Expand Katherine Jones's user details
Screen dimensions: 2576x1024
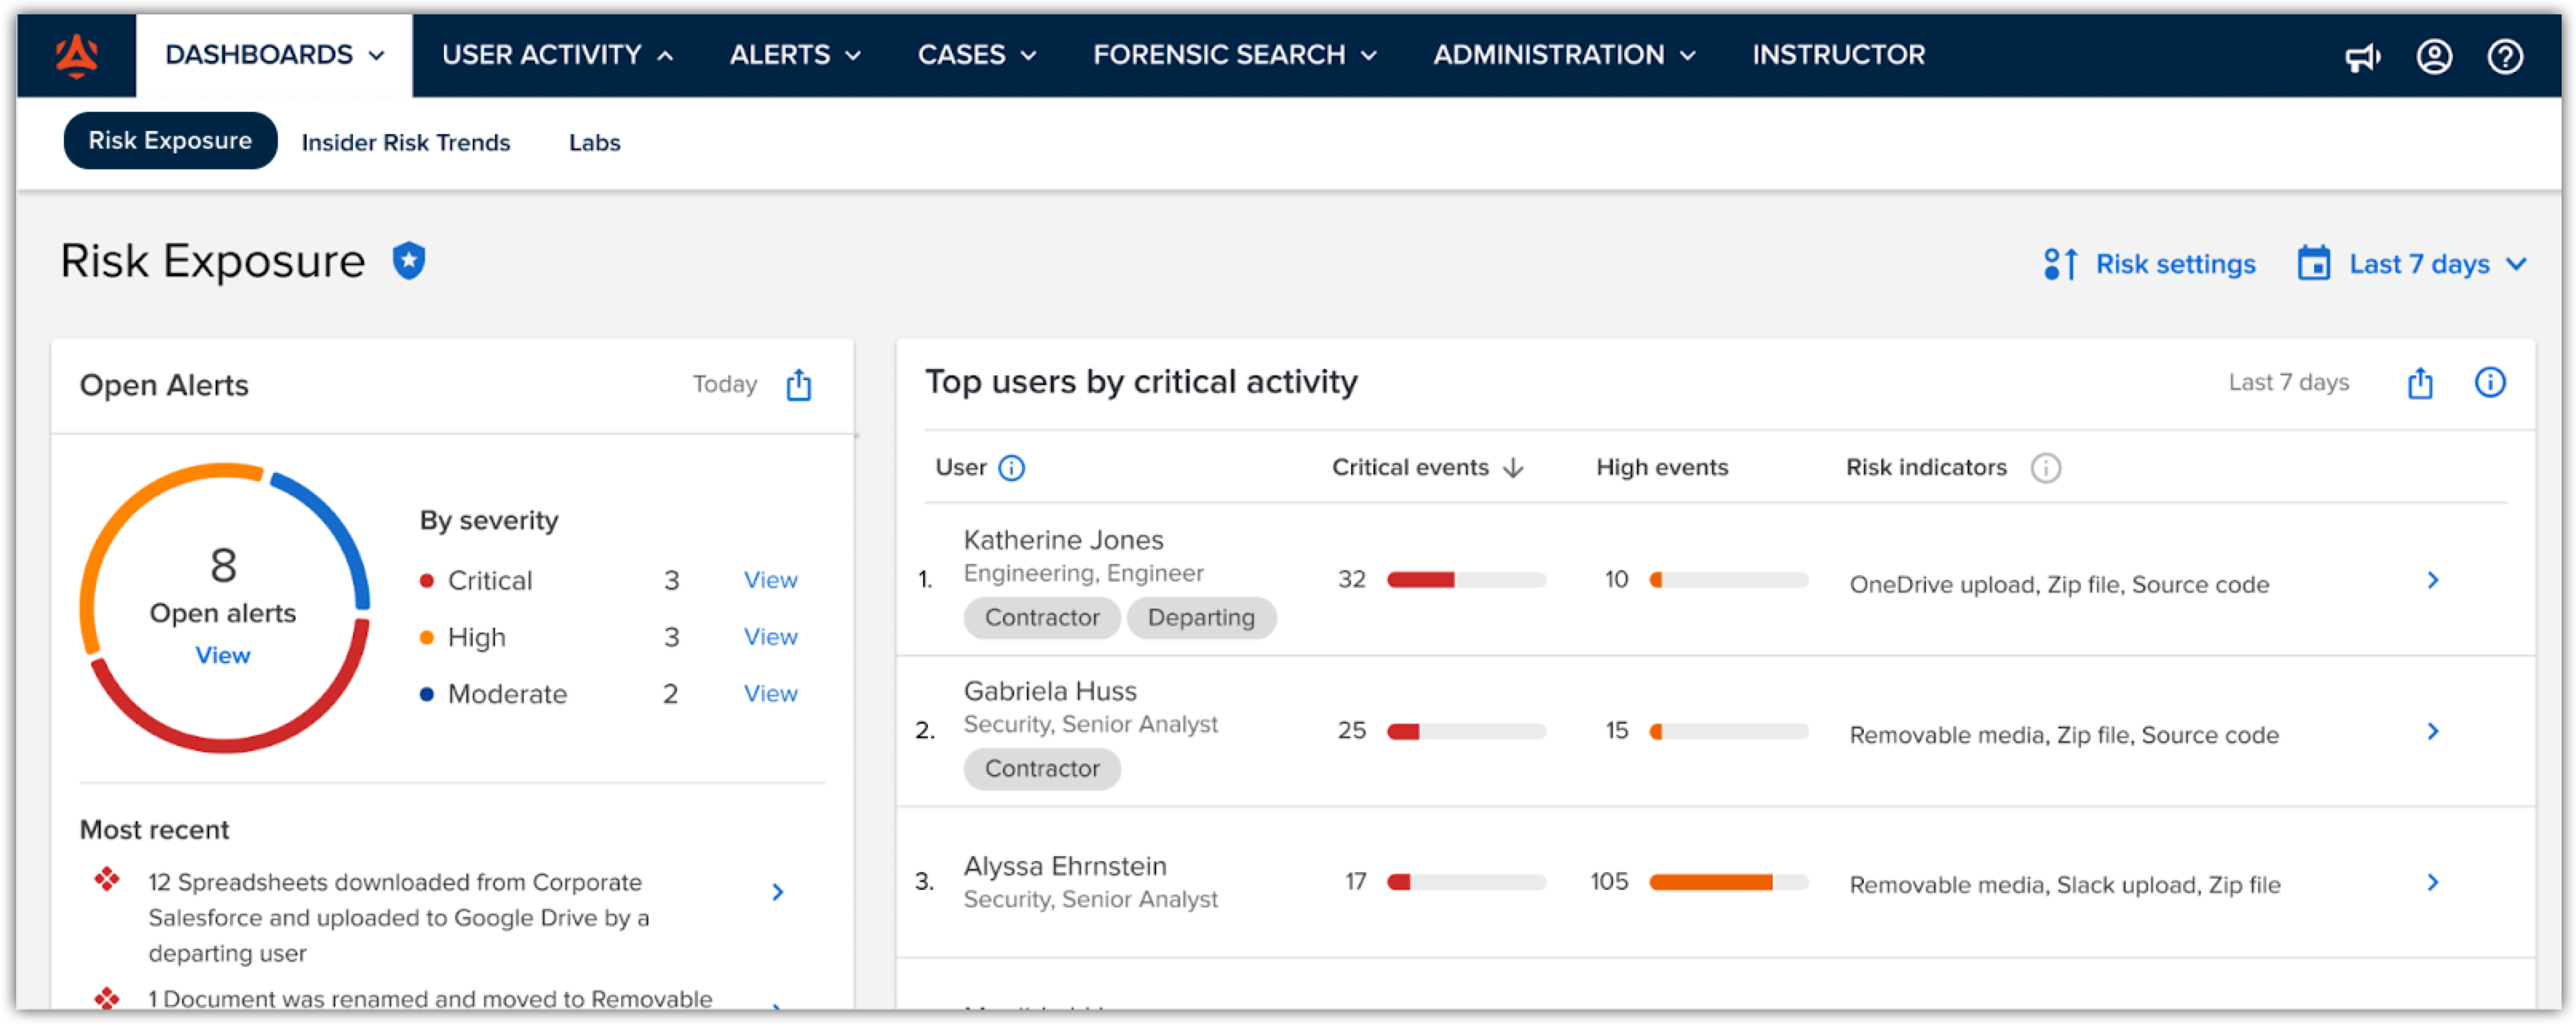[x=2432, y=580]
